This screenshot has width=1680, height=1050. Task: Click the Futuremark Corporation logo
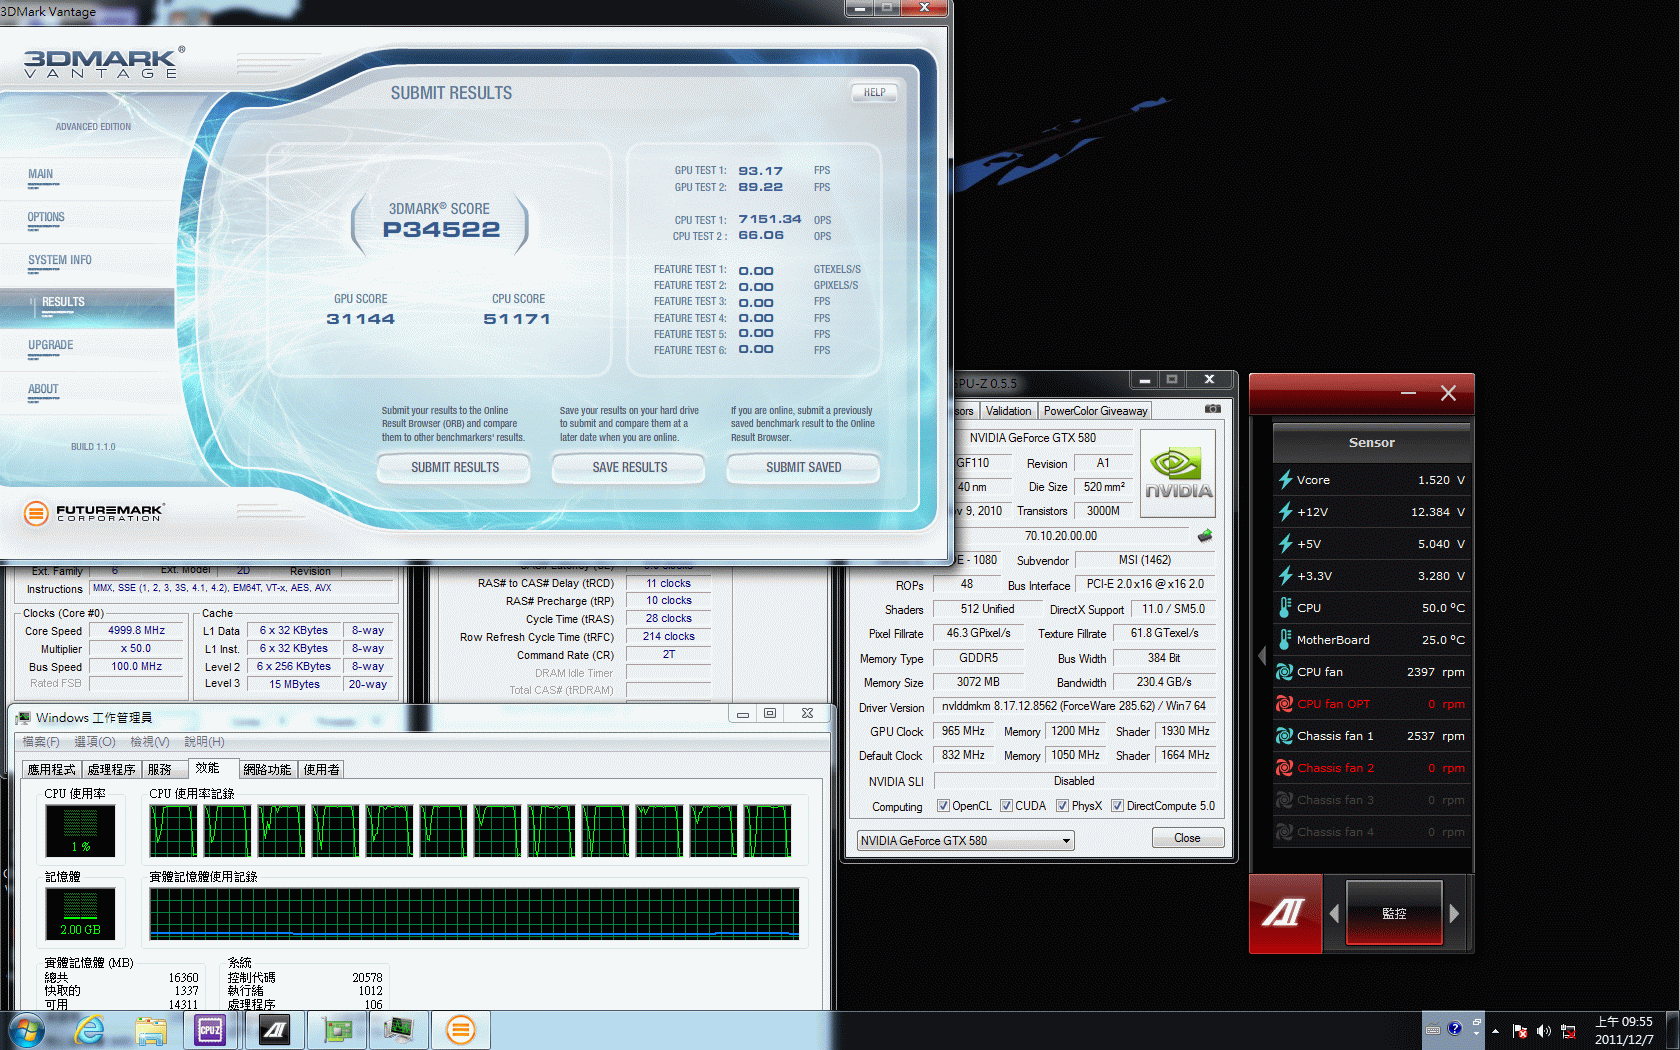coord(93,513)
